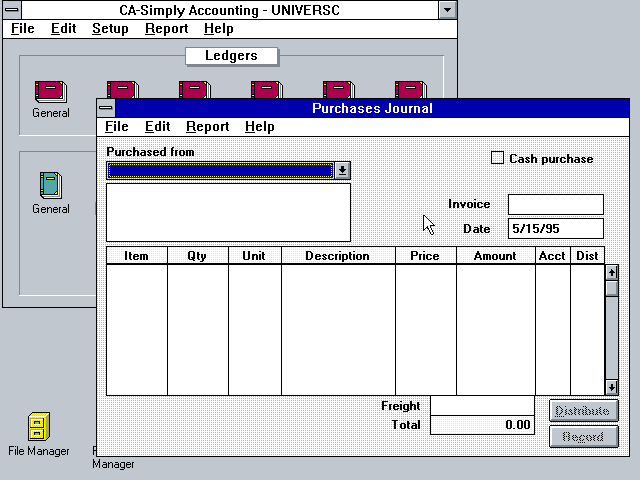Expand the Purchased from vendor list arrow
The image size is (640, 480).
(x=342, y=171)
